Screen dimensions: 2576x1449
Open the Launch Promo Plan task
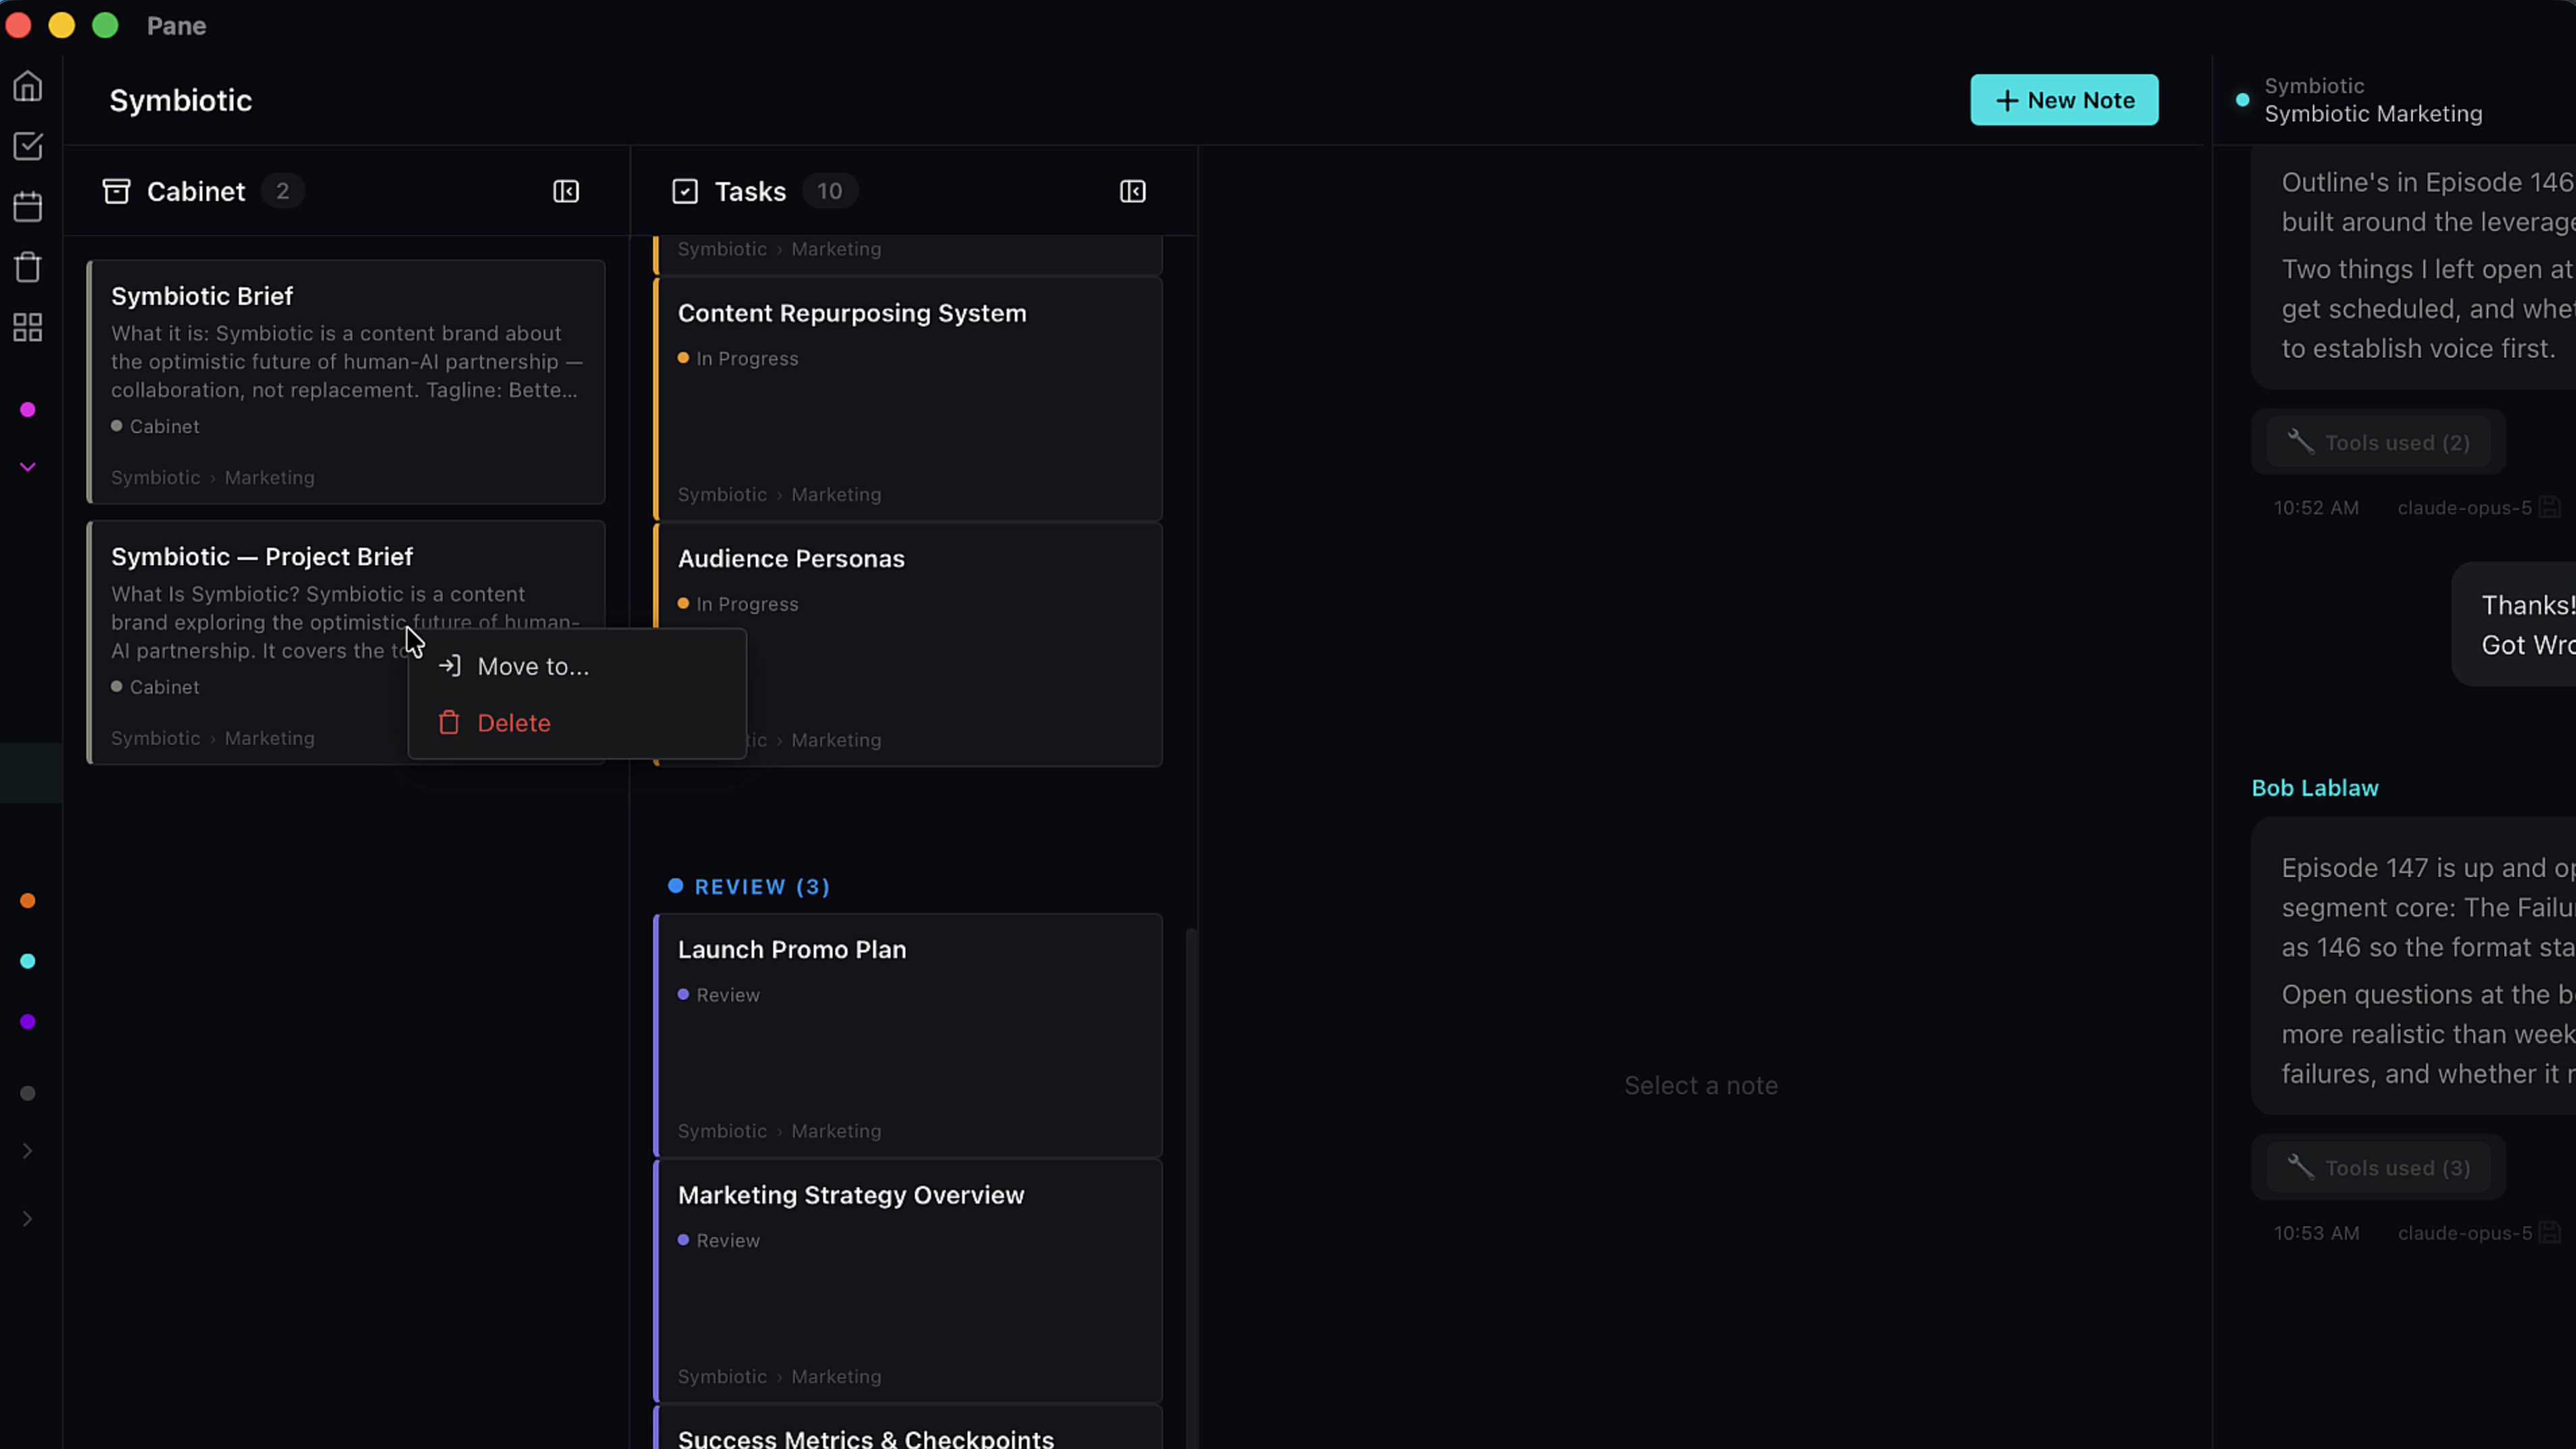tap(908, 1036)
